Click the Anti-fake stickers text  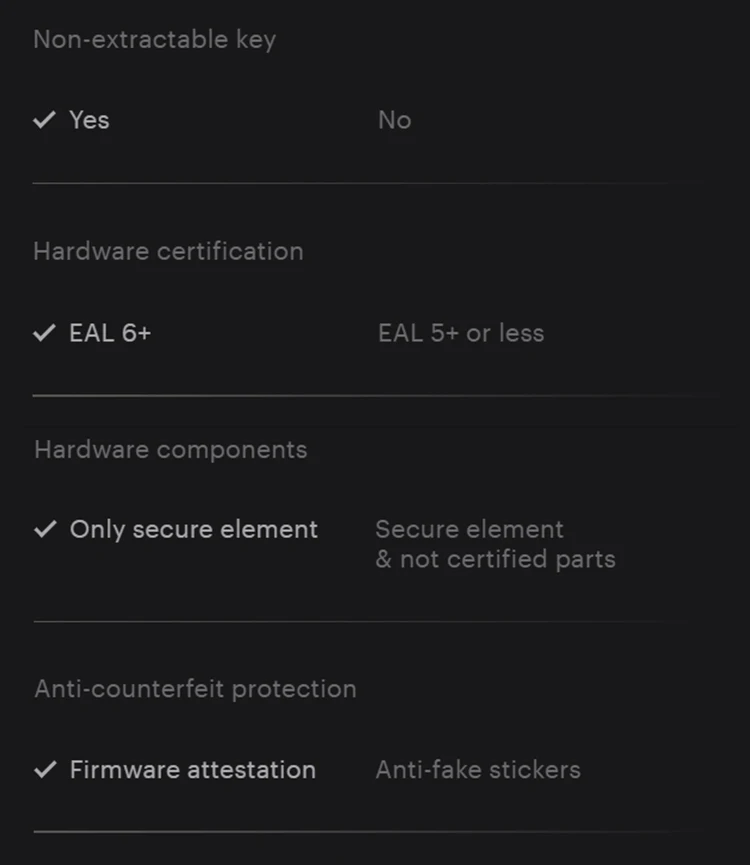477,770
